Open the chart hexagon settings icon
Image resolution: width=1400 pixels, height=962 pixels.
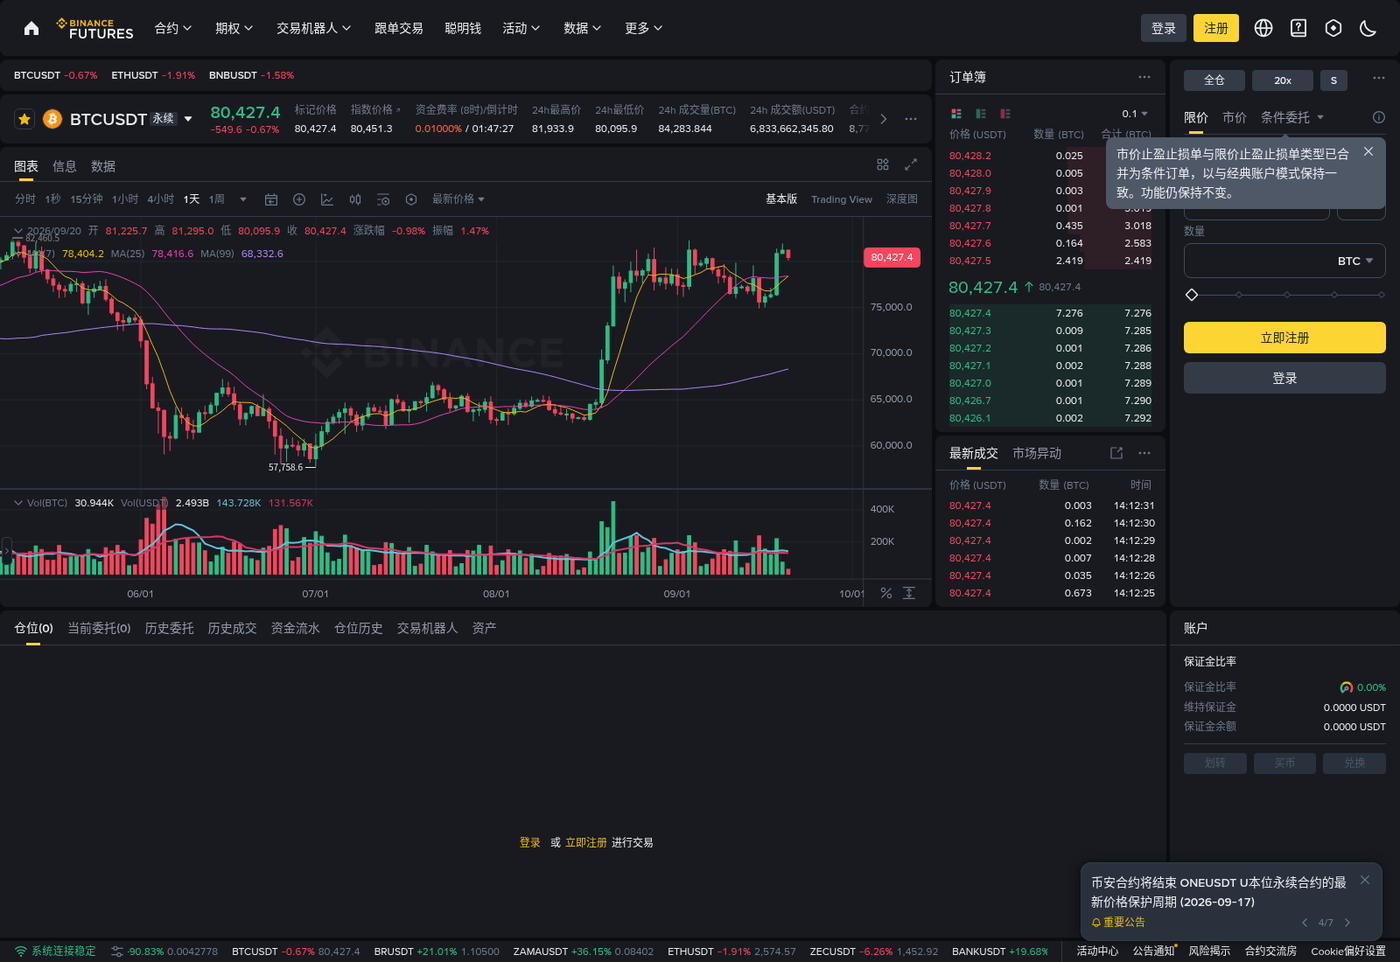(x=411, y=200)
